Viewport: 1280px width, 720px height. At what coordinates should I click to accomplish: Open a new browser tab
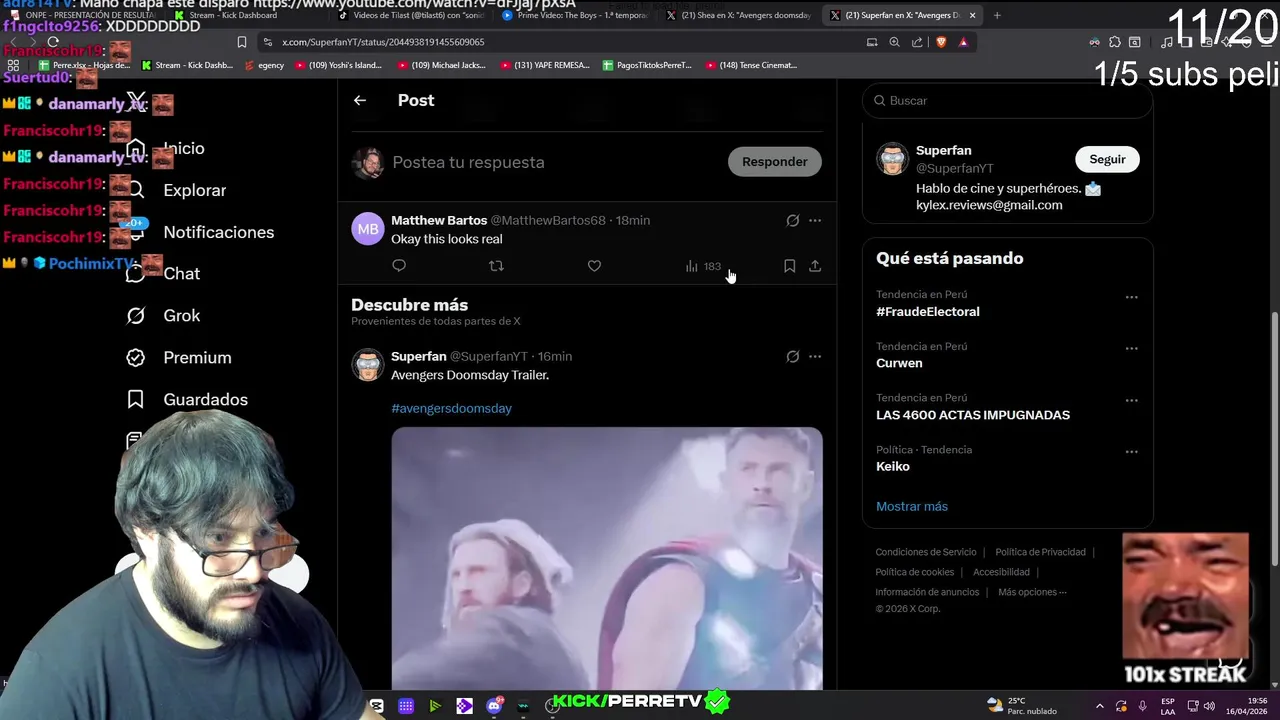(997, 15)
